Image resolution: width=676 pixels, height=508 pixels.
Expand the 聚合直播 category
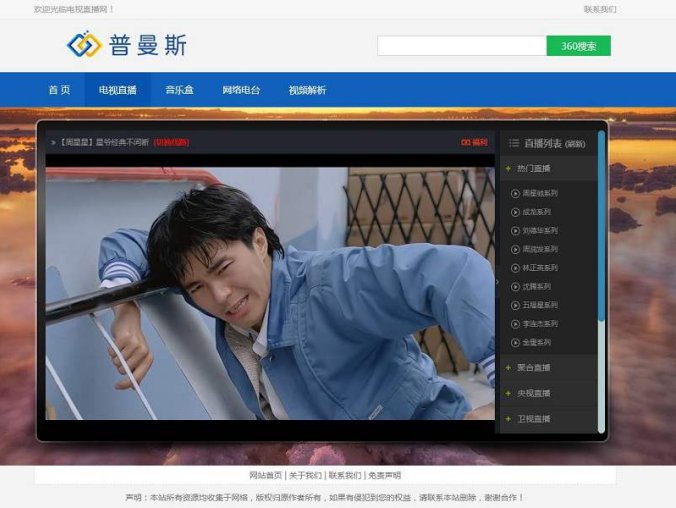click(548, 367)
